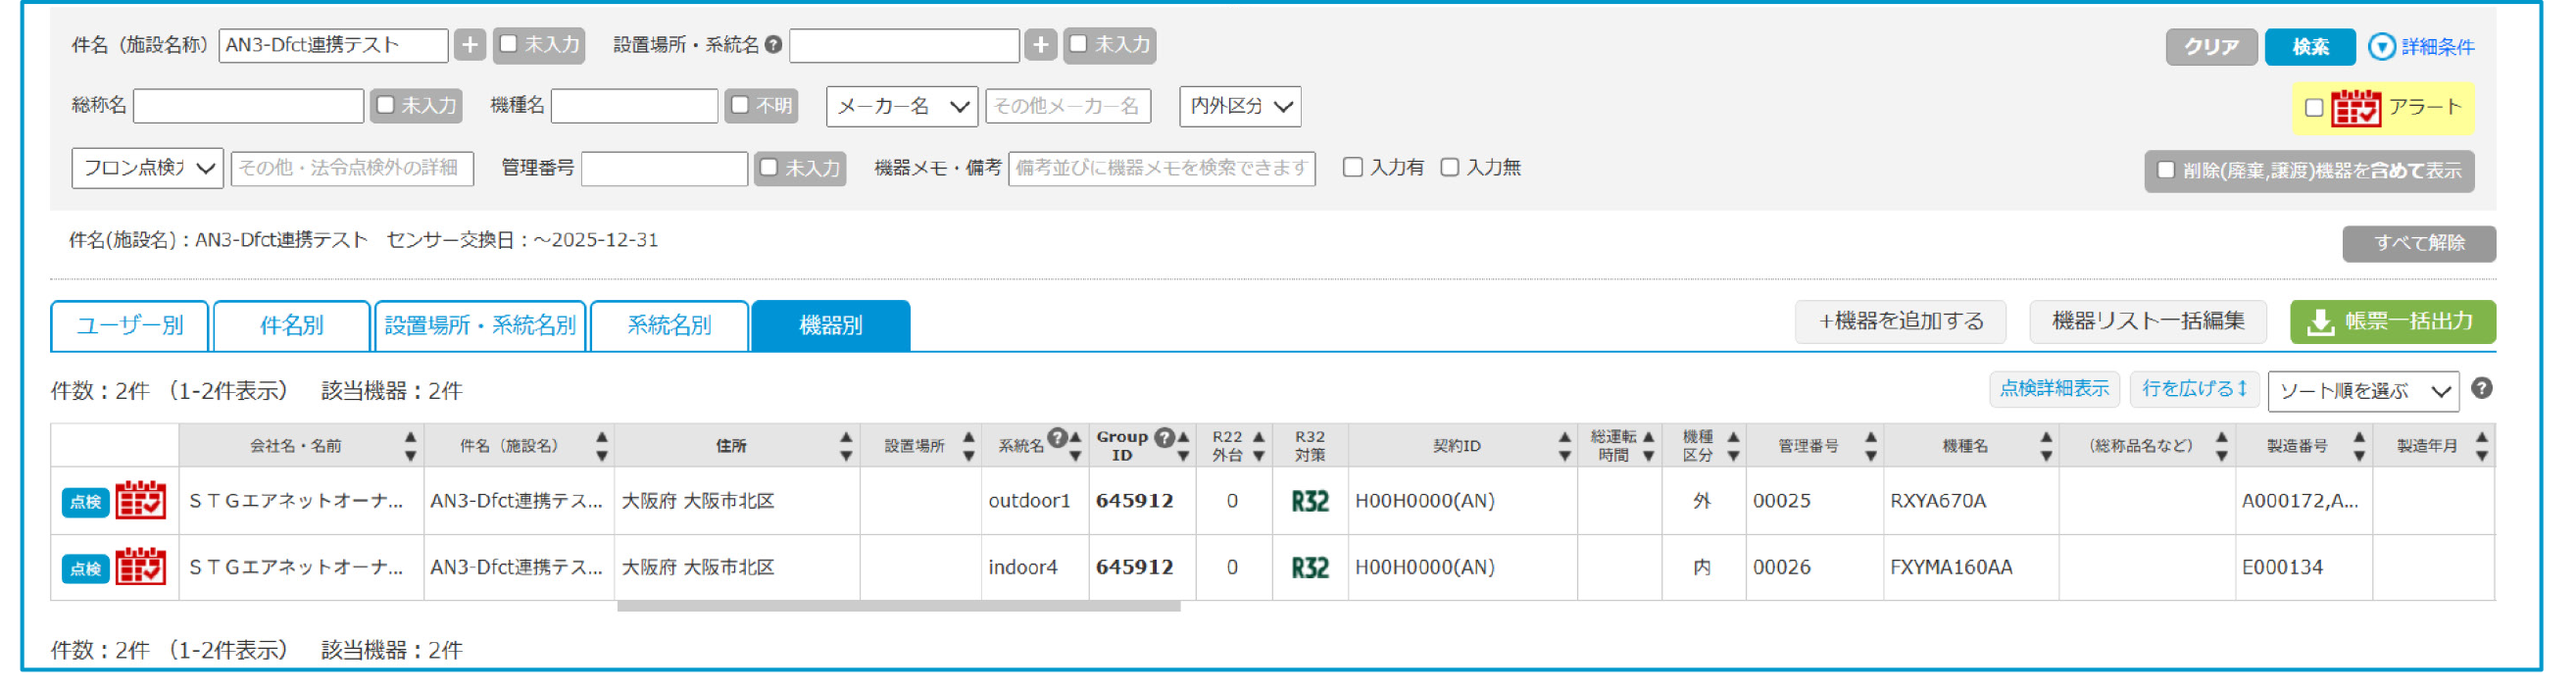This screenshot has height=690, width=2576.
Task: Click the horizontal scrollbar under the table
Action: (x=898, y=607)
